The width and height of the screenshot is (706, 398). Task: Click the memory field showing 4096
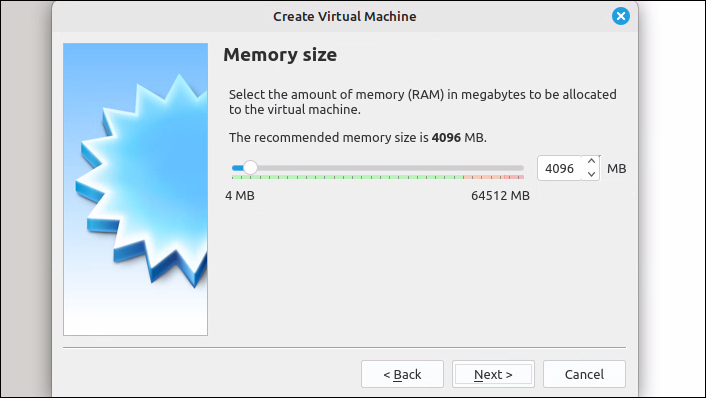560,168
